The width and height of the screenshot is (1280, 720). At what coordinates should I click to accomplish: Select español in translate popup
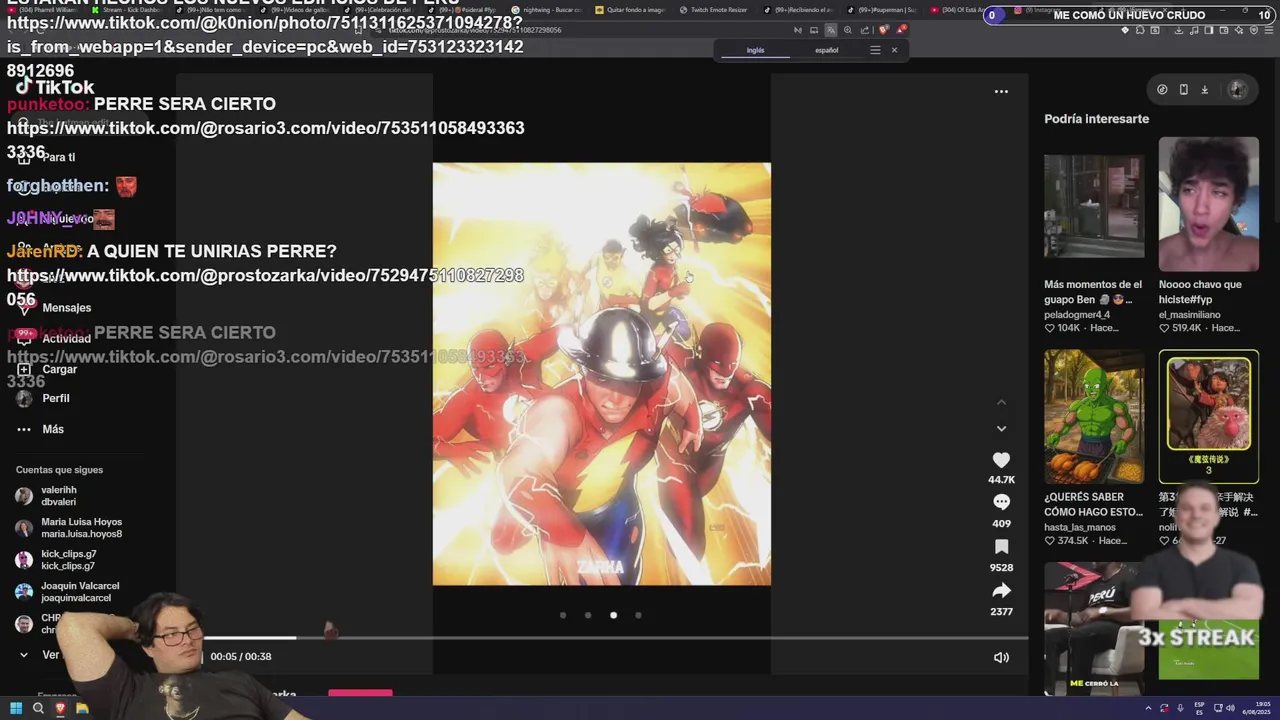(826, 50)
